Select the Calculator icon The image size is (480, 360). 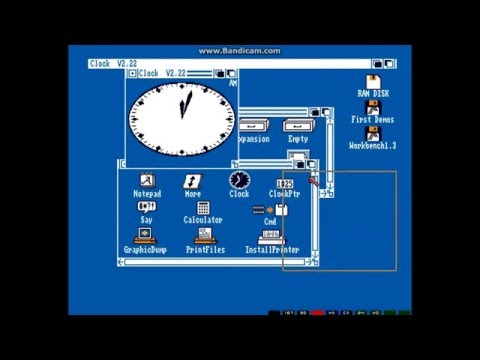pyautogui.click(x=203, y=212)
